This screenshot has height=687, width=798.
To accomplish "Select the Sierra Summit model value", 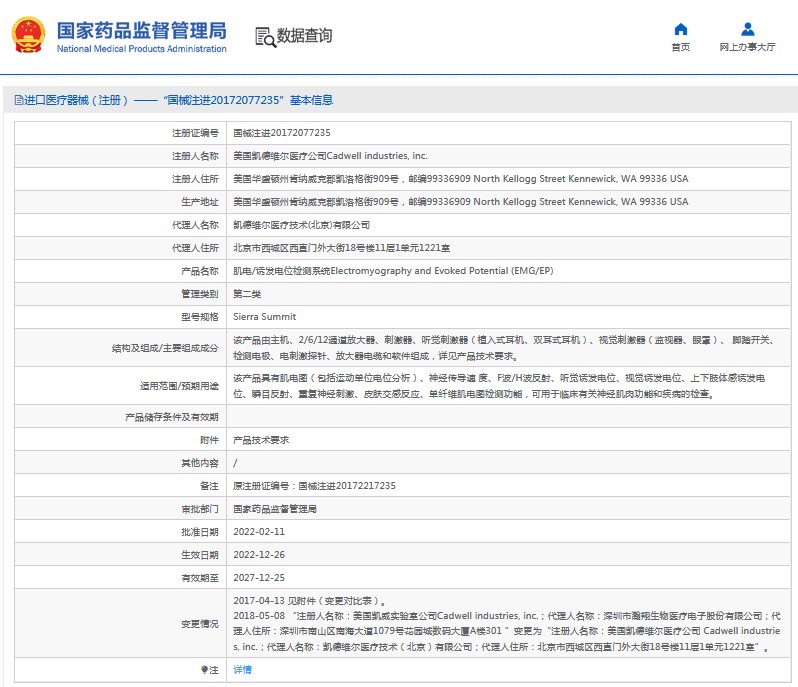I will pos(265,317).
